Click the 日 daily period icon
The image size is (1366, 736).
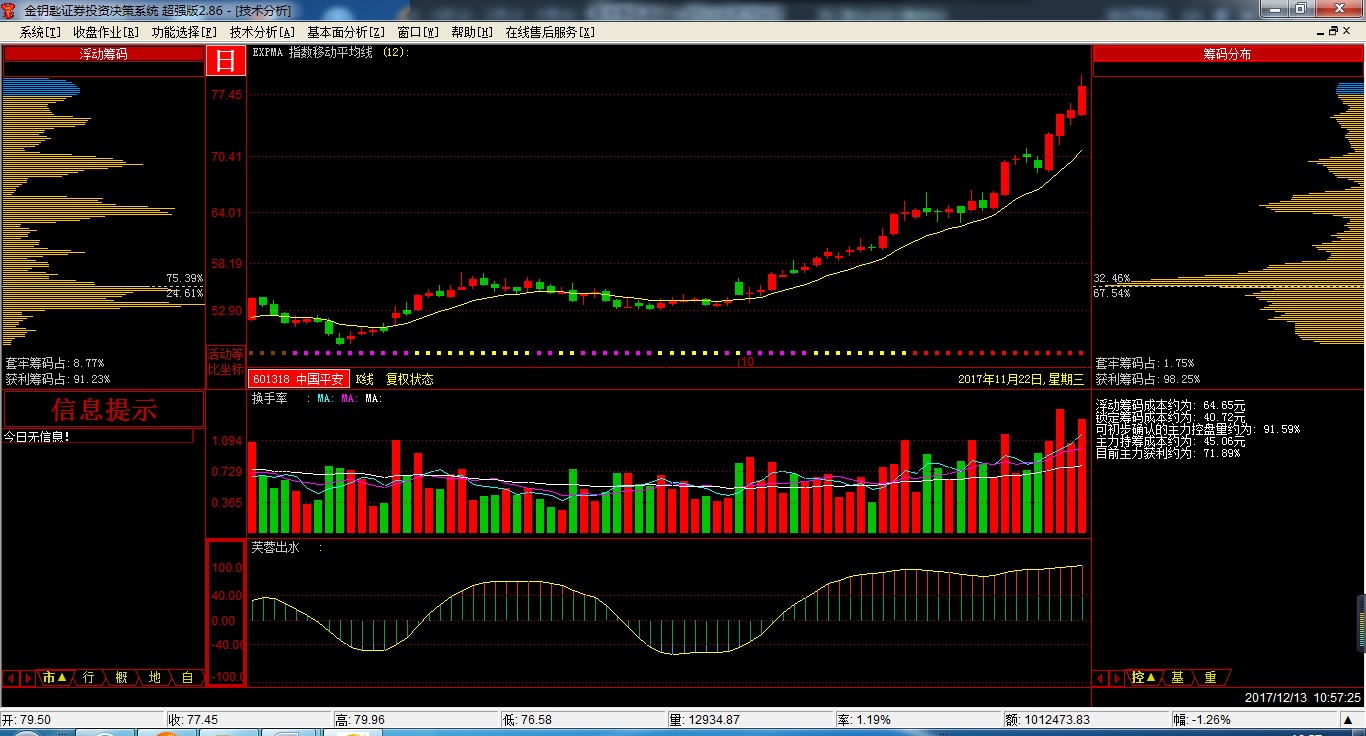(226, 61)
